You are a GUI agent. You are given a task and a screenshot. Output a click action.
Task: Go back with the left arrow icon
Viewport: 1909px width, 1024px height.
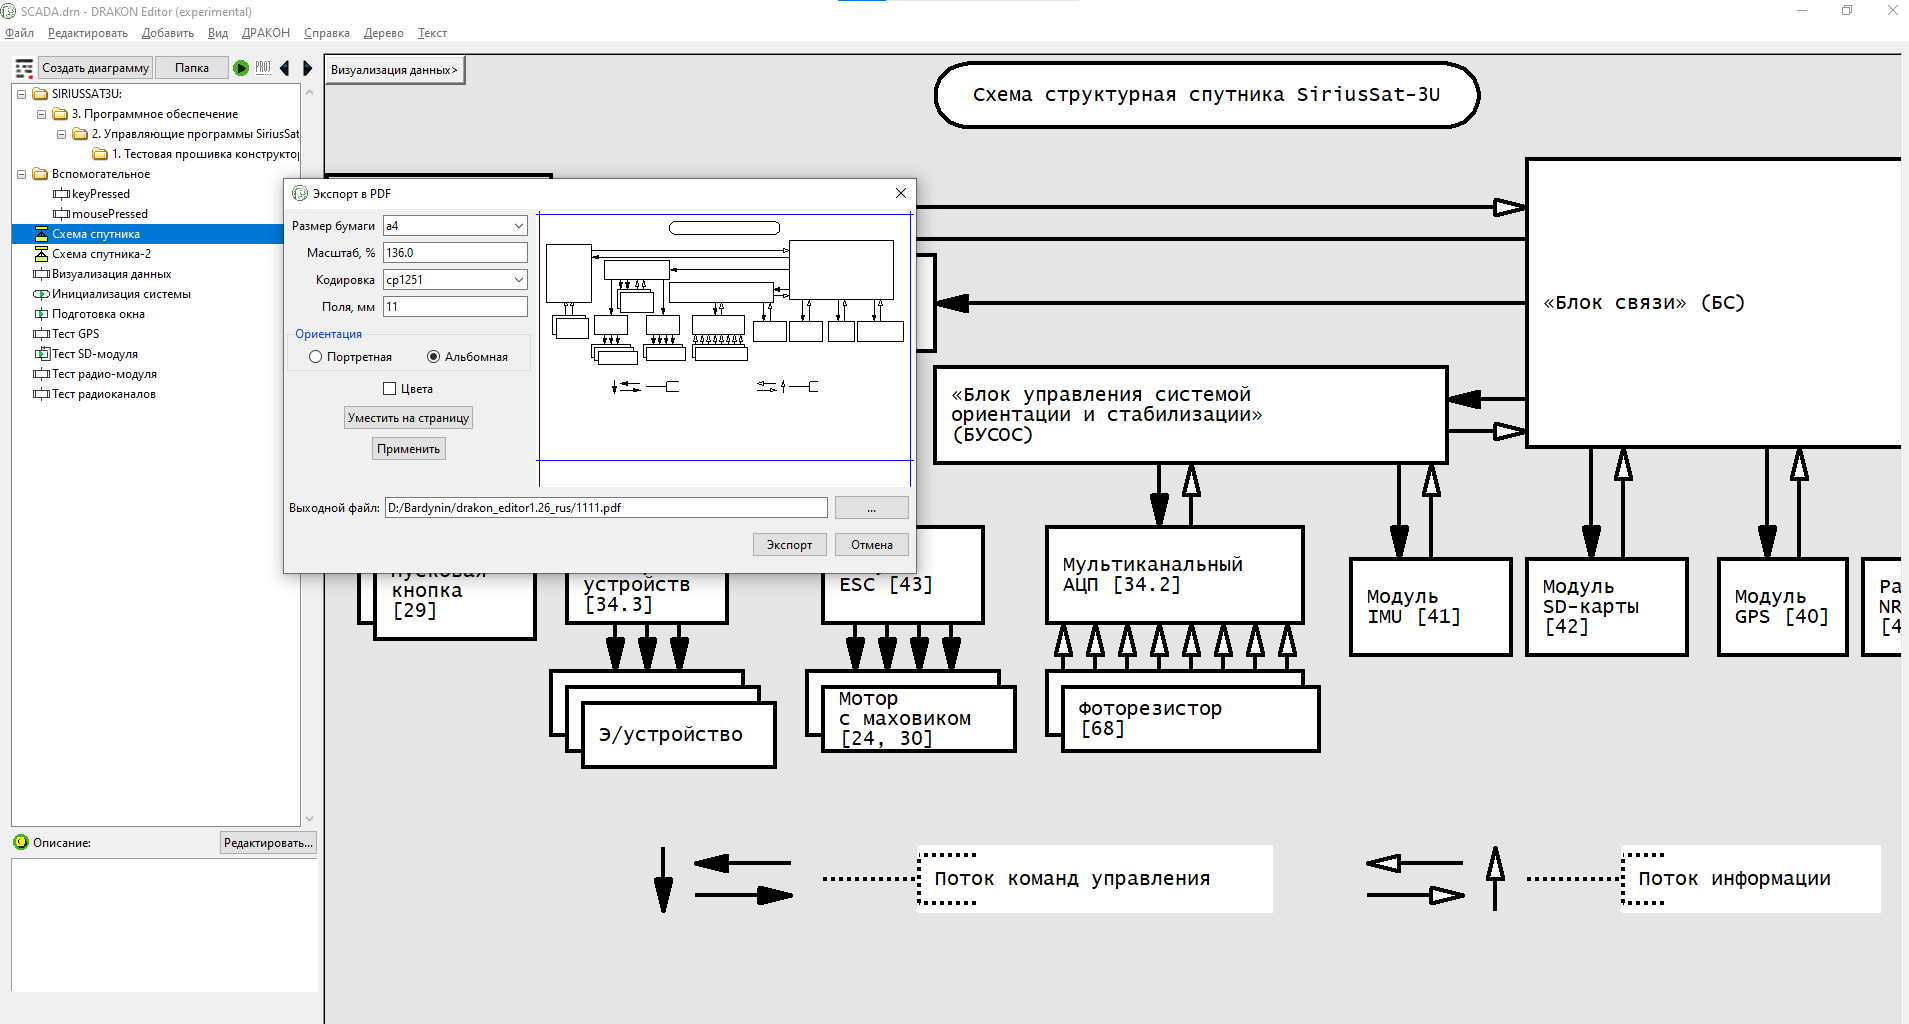(285, 68)
